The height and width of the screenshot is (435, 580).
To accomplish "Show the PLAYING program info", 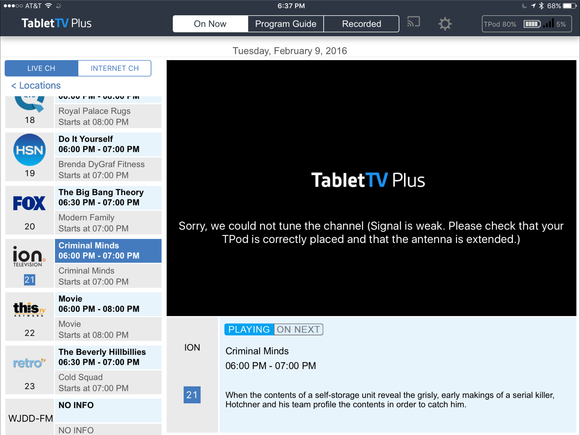I will pos(249,330).
